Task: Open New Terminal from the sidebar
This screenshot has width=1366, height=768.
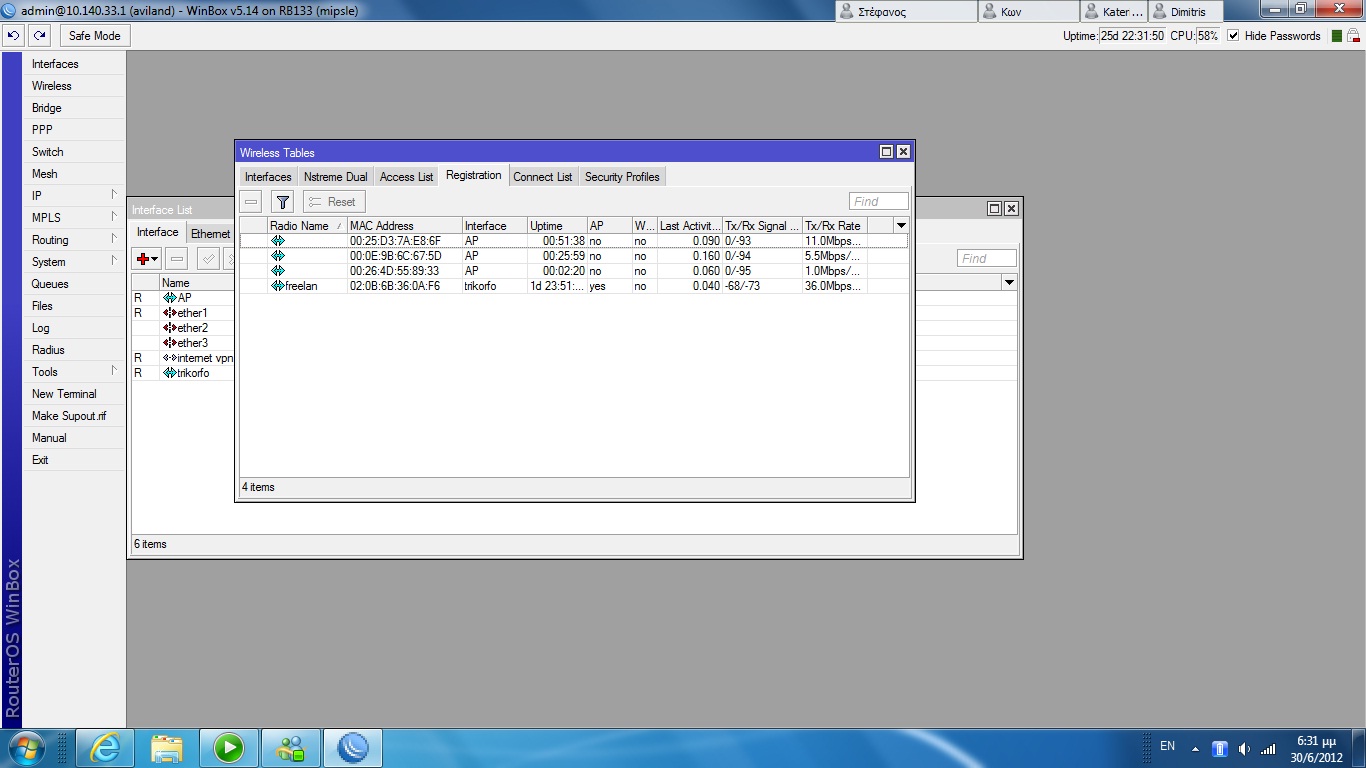Action: (64, 394)
